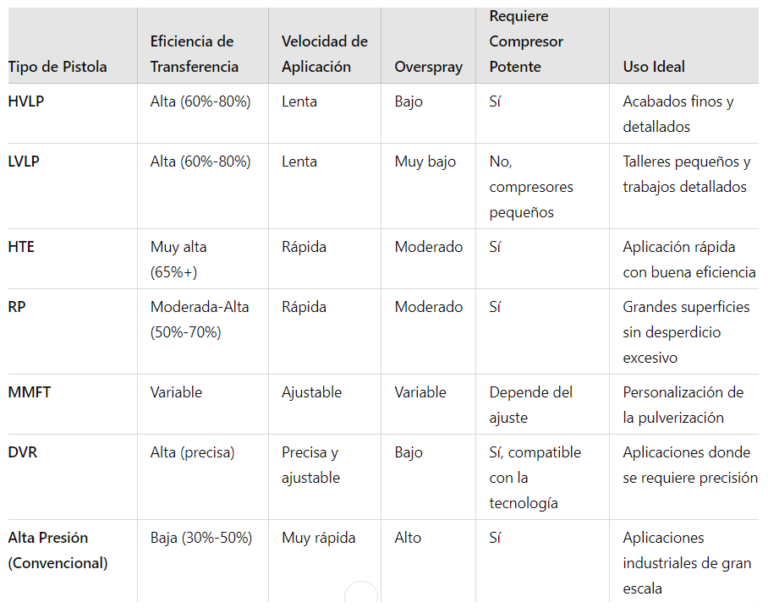Click "Talleres pequeños y trabajos detallados" cell
The height and width of the screenshot is (613, 768).
point(686,174)
